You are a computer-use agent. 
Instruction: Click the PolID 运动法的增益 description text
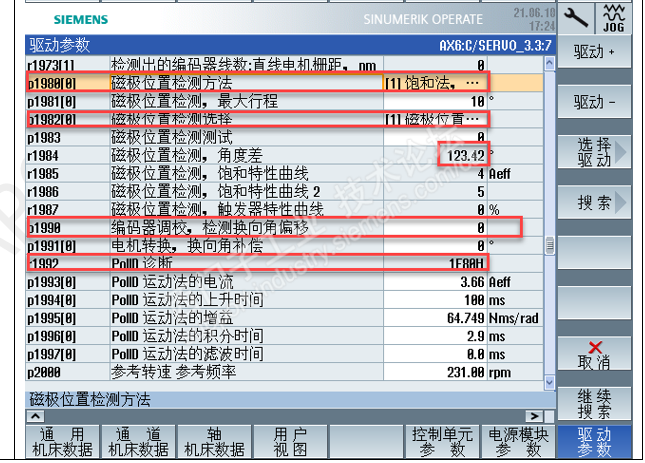pos(172,318)
